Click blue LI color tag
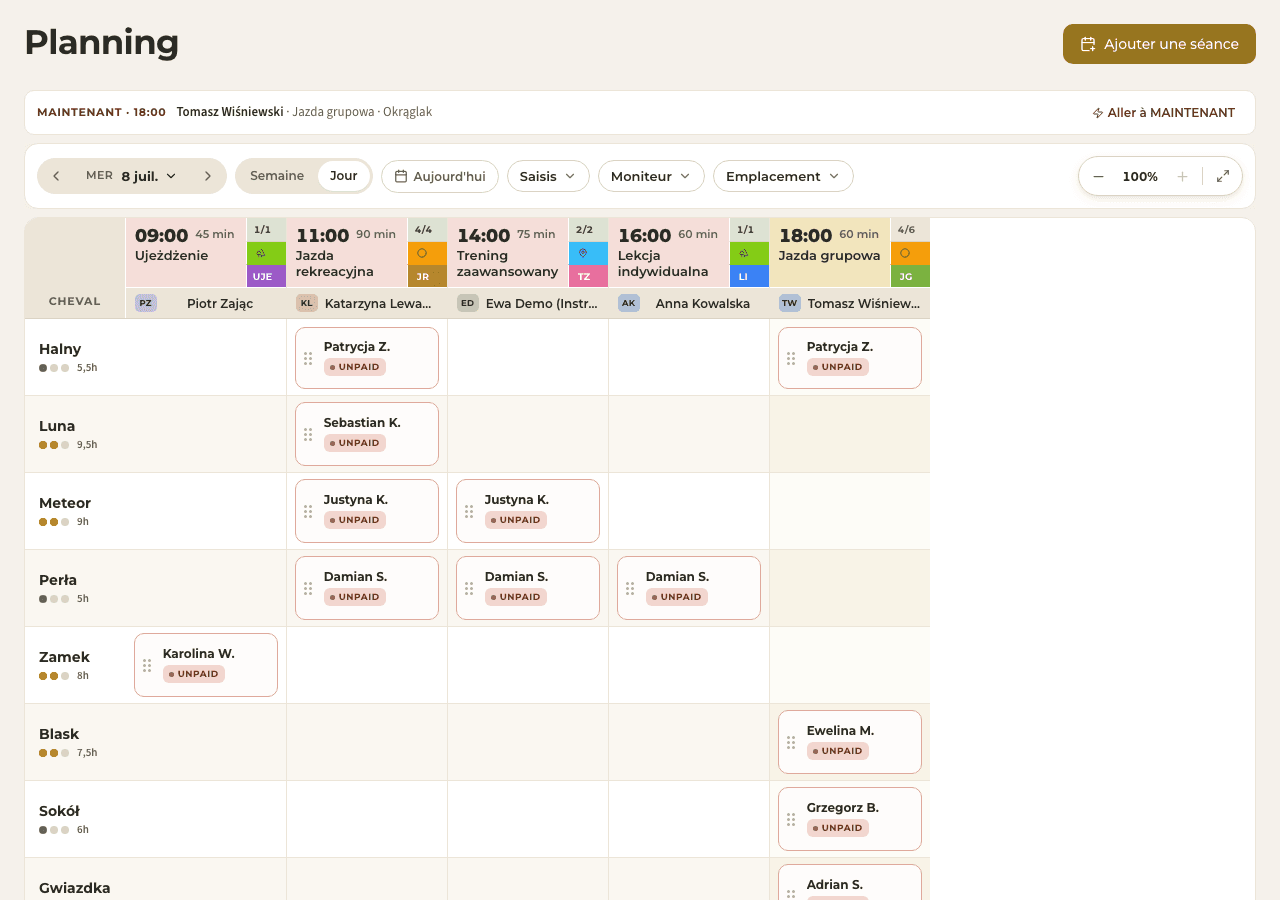 749,277
